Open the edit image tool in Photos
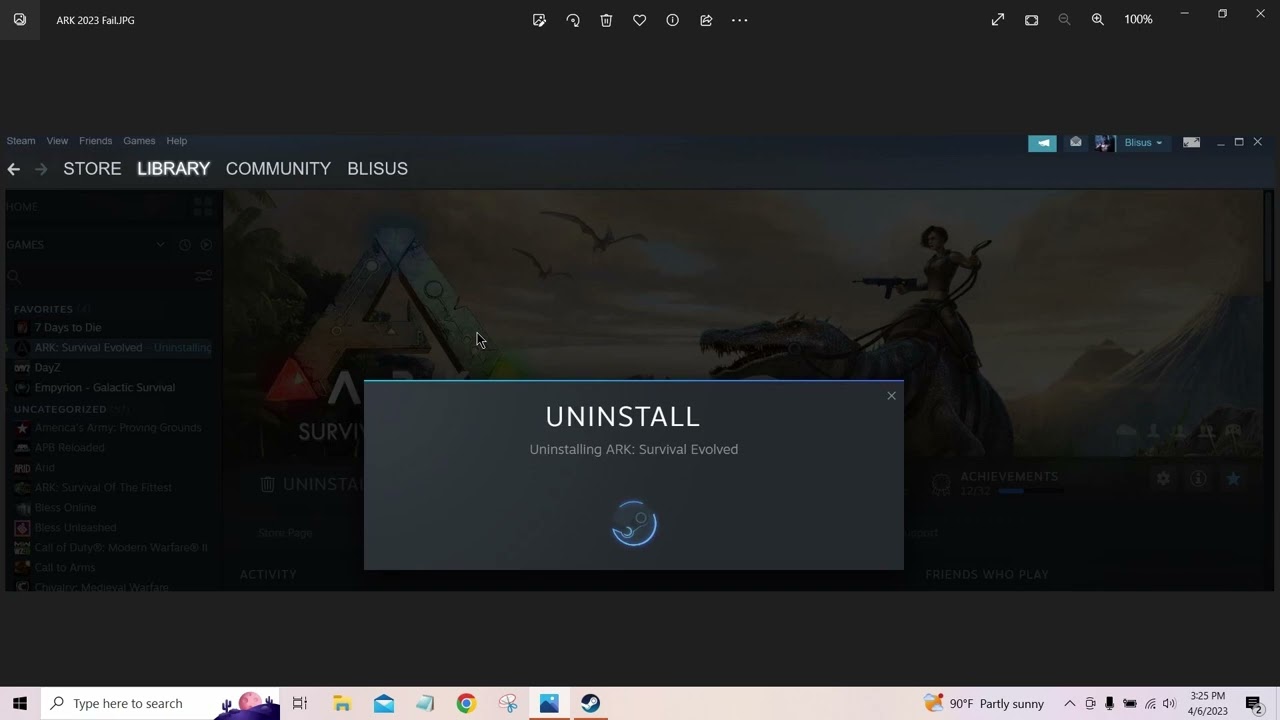 [x=539, y=20]
